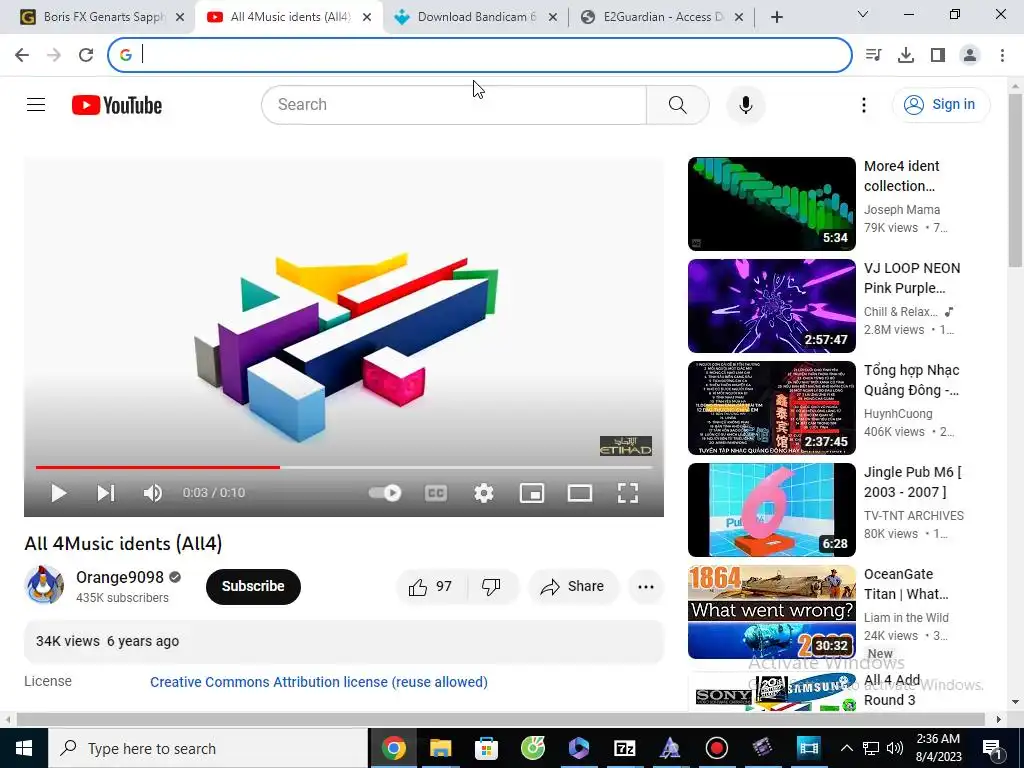Open 7-Zip from taskbar
1024x768 pixels.
point(624,748)
